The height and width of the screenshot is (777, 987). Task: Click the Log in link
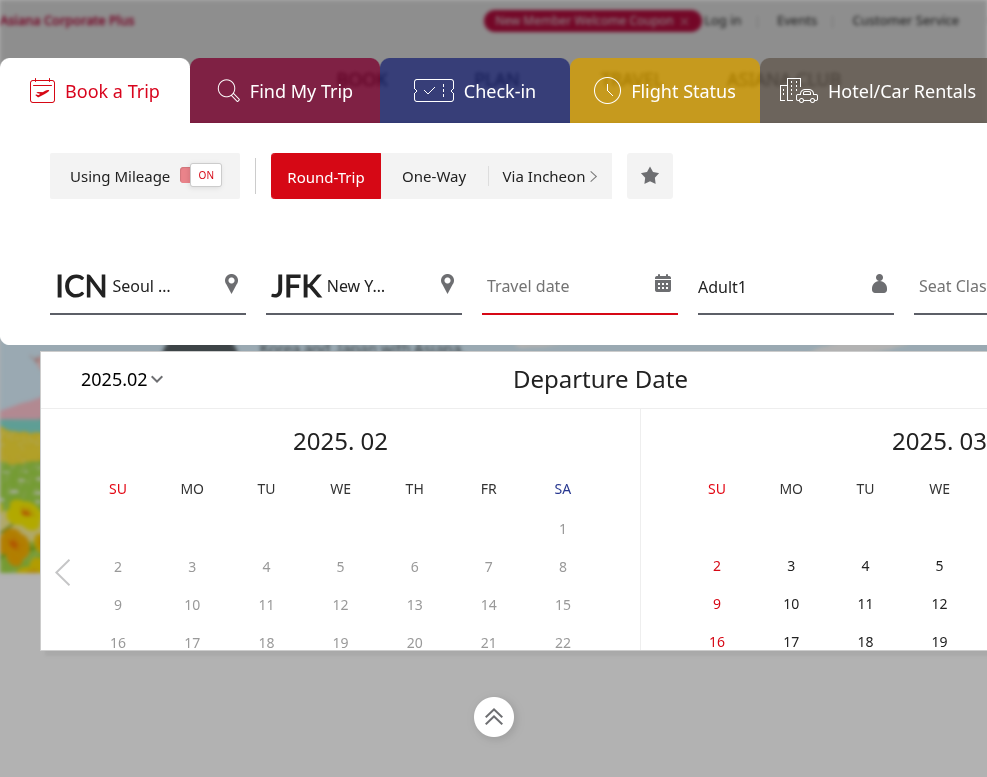[x=722, y=21]
